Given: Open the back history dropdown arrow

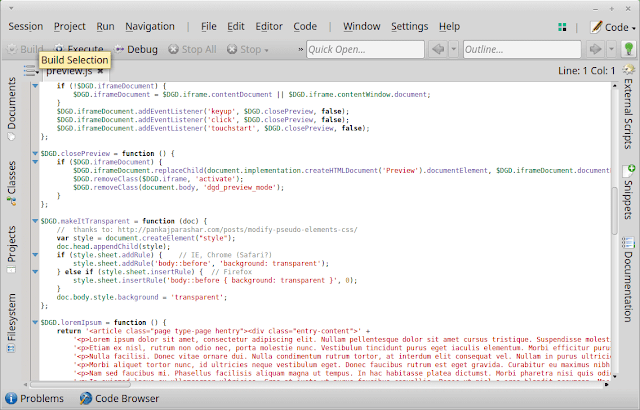Looking at the screenshot, I should point(453,49).
